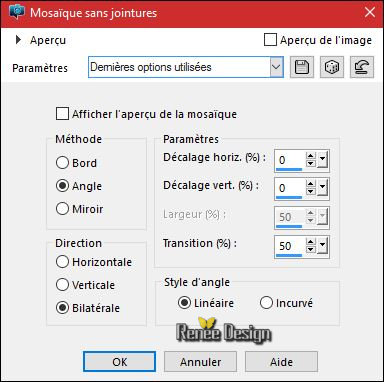Click the randomize parameters dice icon
The width and height of the screenshot is (384, 382).
(332, 67)
